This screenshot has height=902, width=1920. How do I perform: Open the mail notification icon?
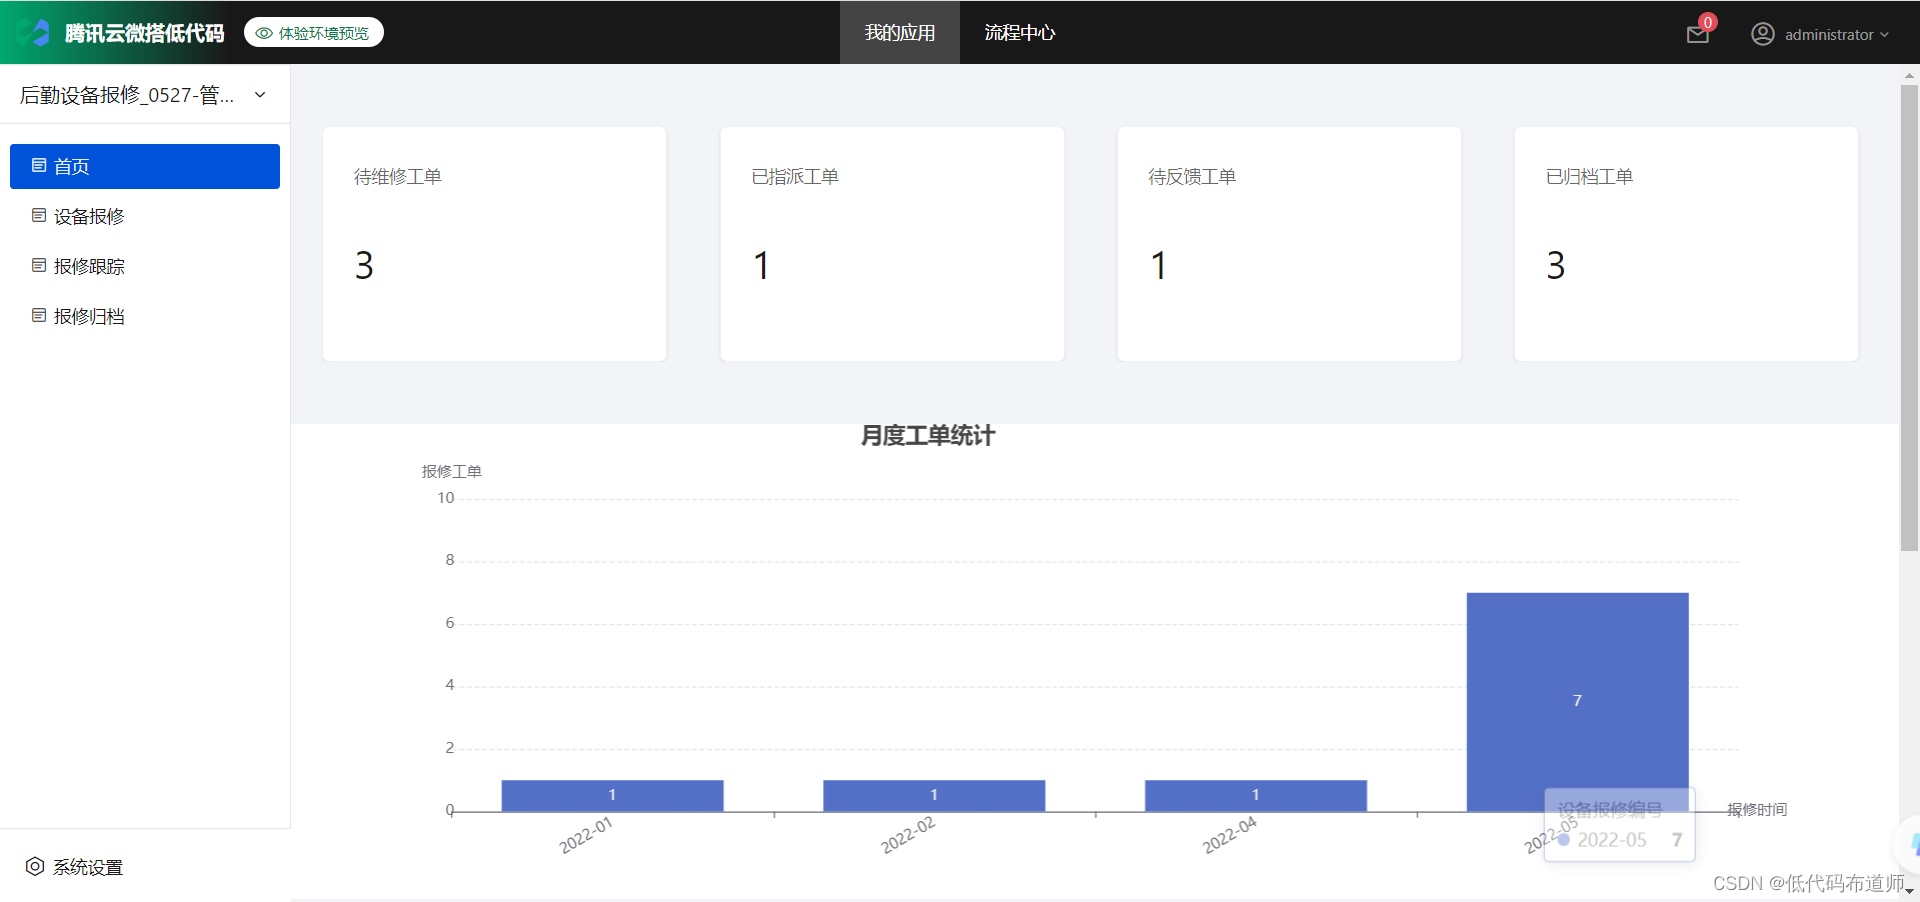point(1697,35)
